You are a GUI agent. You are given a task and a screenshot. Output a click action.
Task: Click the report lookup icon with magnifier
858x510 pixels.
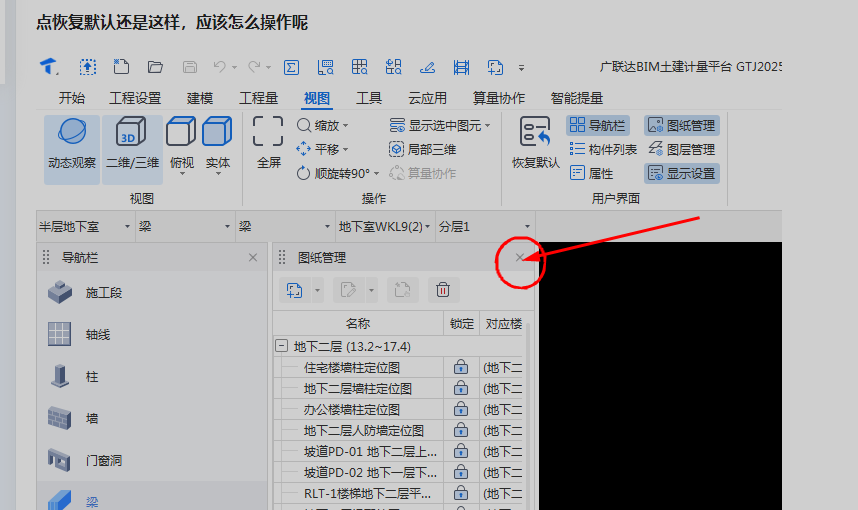click(326, 67)
